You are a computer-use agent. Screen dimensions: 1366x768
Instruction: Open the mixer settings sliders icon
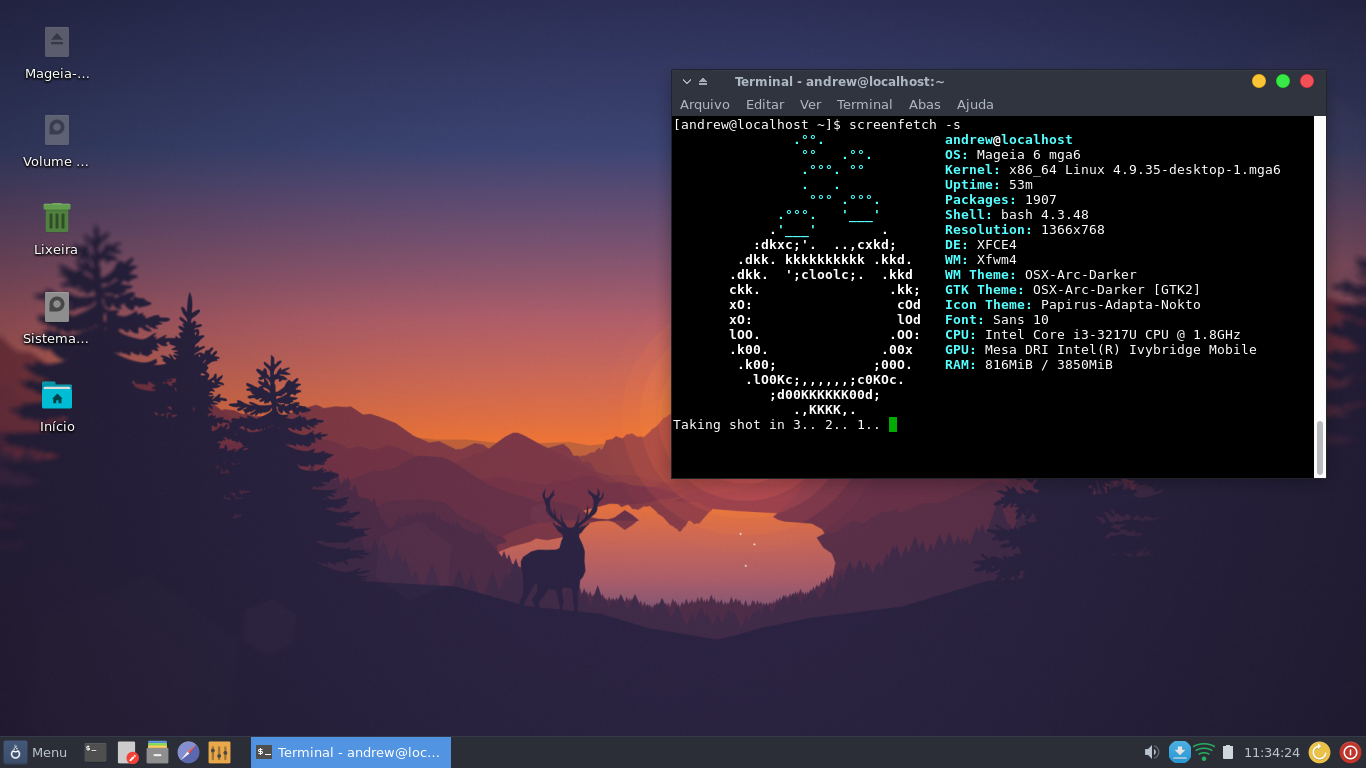219,752
